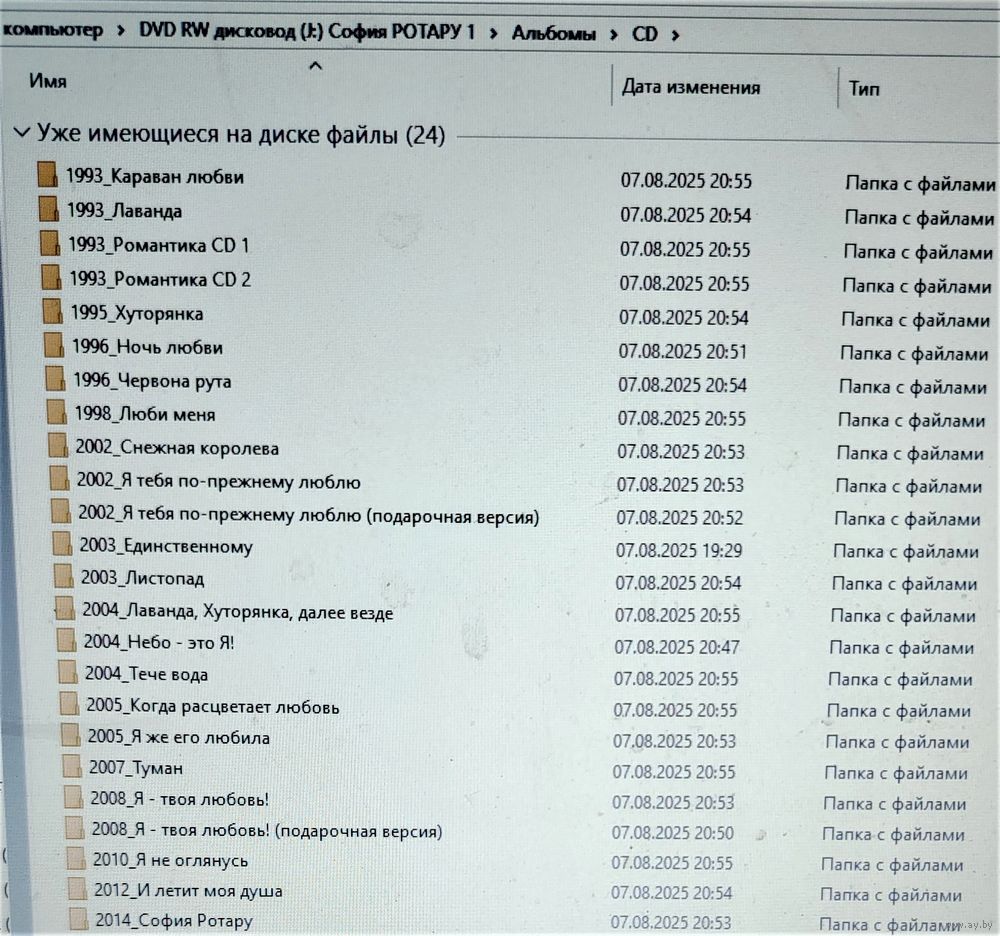This screenshot has height=936, width=1000.
Task: Click folder icon of 2002_Я тебя по-прежнему люблю
Action: [59, 478]
